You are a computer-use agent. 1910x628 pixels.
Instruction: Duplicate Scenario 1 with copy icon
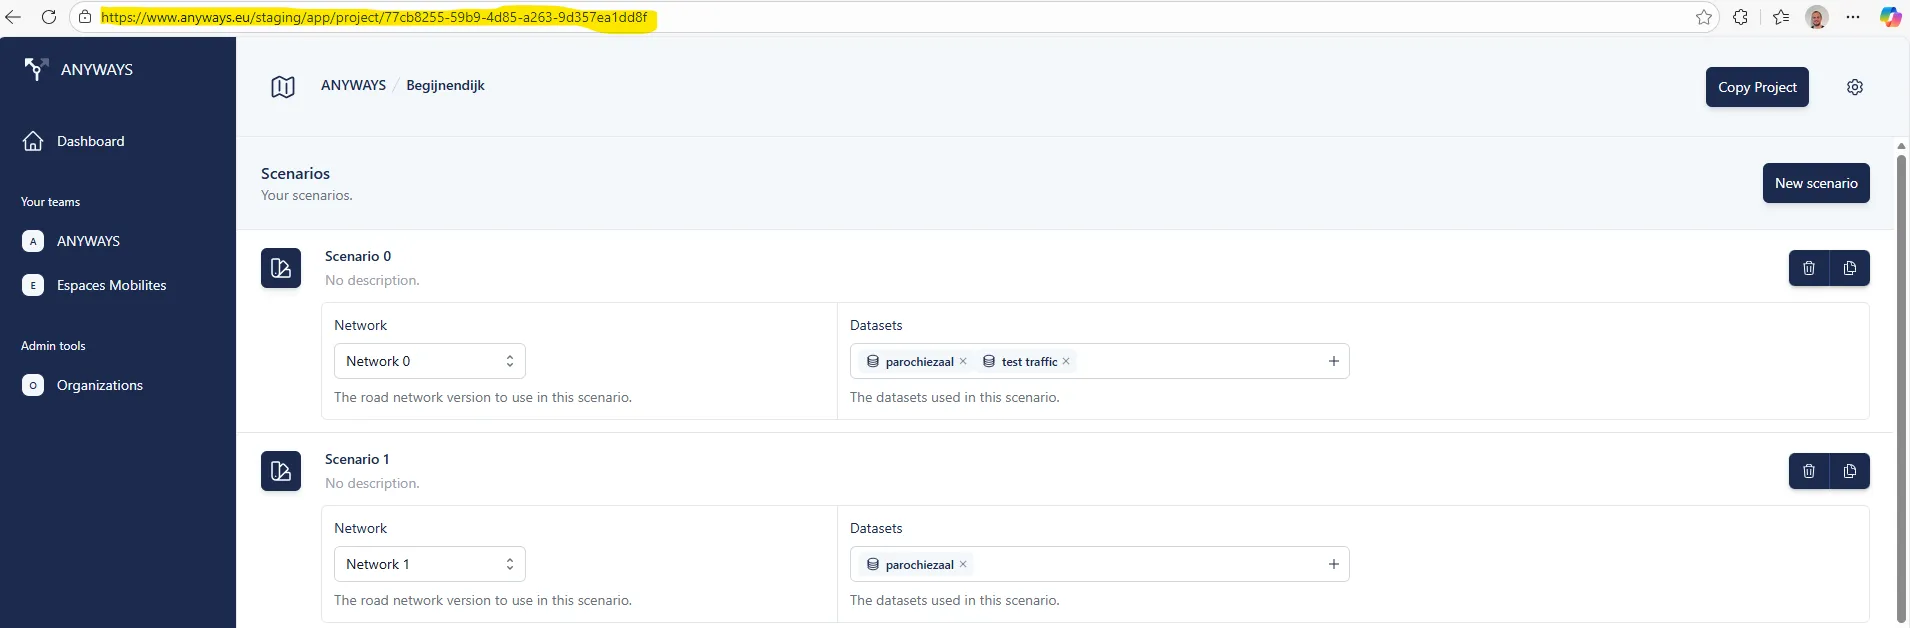click(x=1850, y=471)
